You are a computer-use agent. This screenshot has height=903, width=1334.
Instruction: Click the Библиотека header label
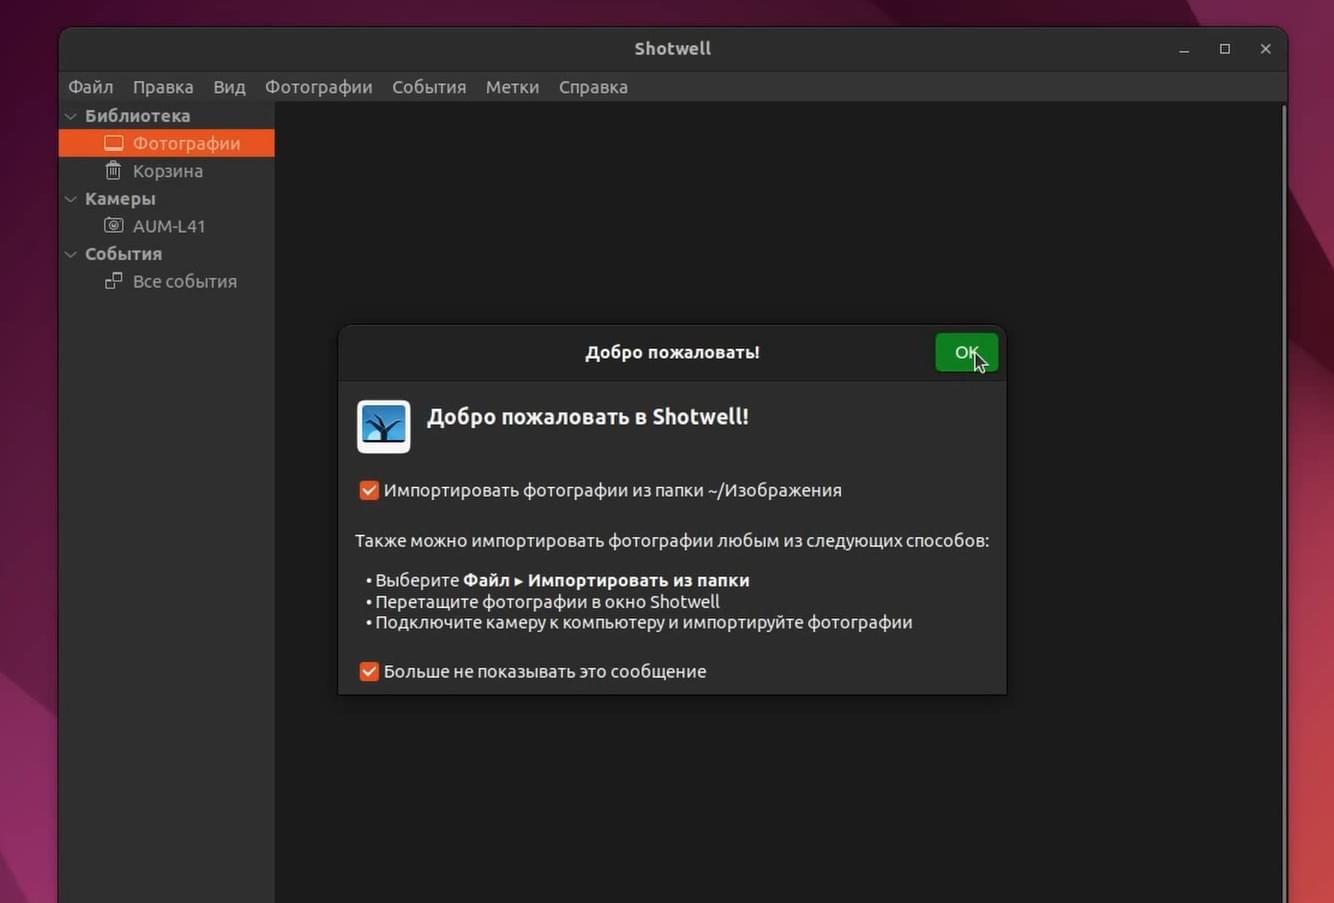click(137, 116)
